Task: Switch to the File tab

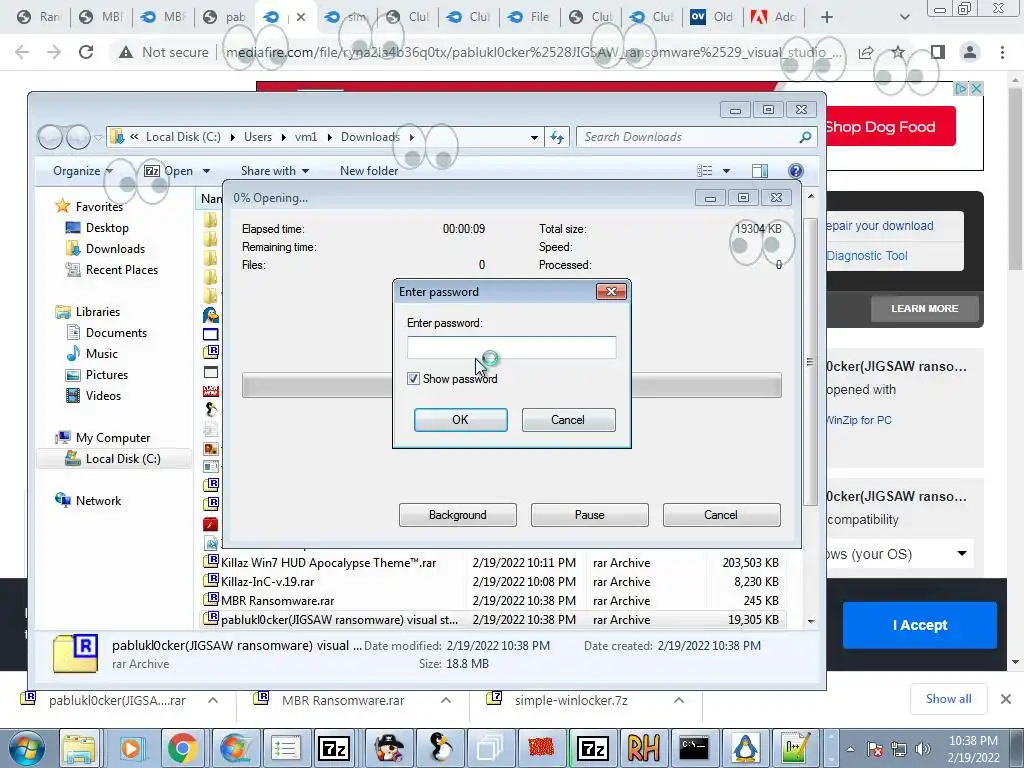Action: [529, 17]
